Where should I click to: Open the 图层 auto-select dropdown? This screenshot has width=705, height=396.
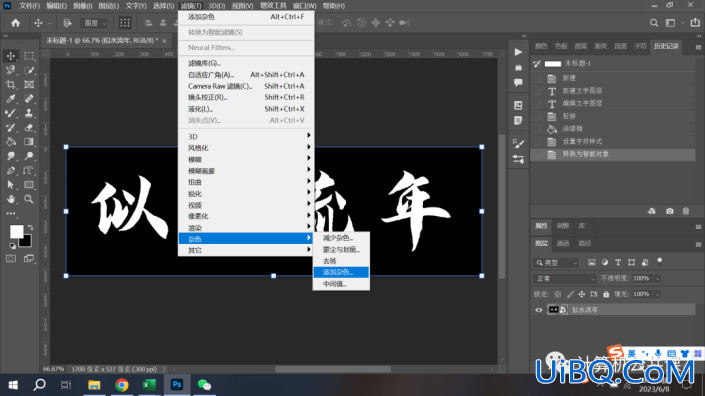coord(95,23)
